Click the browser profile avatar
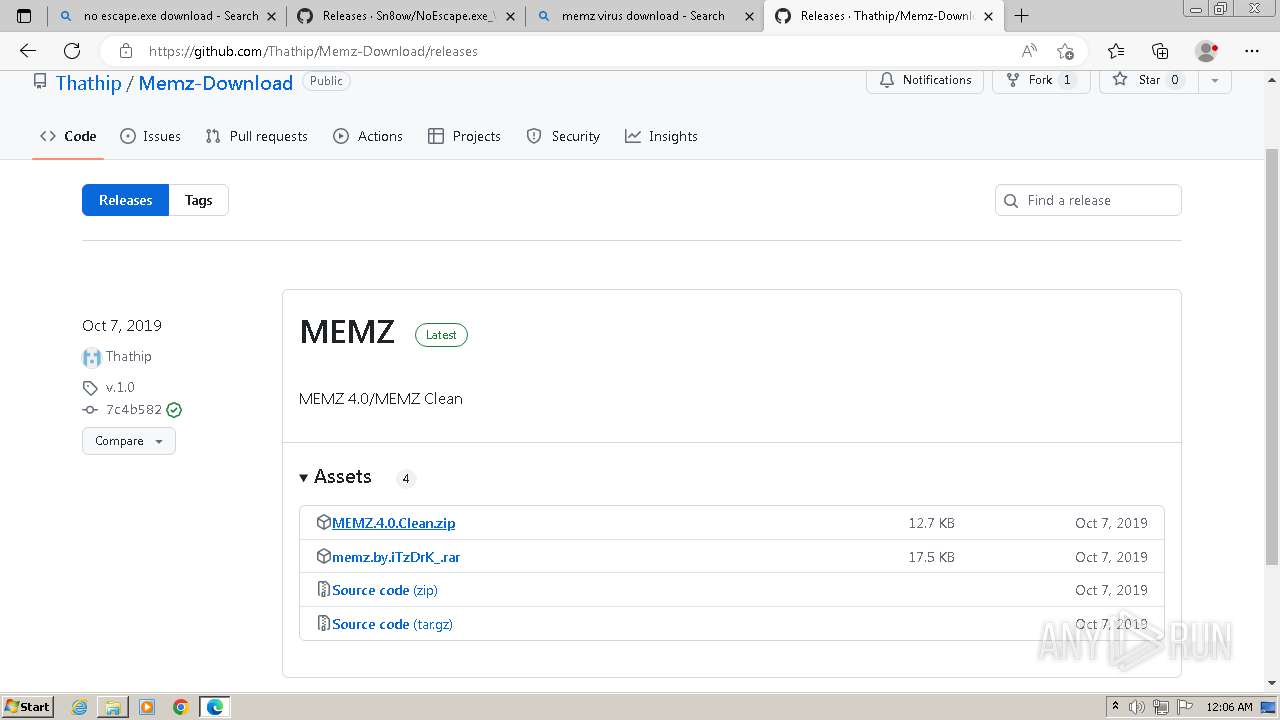 click(1207, 51)
